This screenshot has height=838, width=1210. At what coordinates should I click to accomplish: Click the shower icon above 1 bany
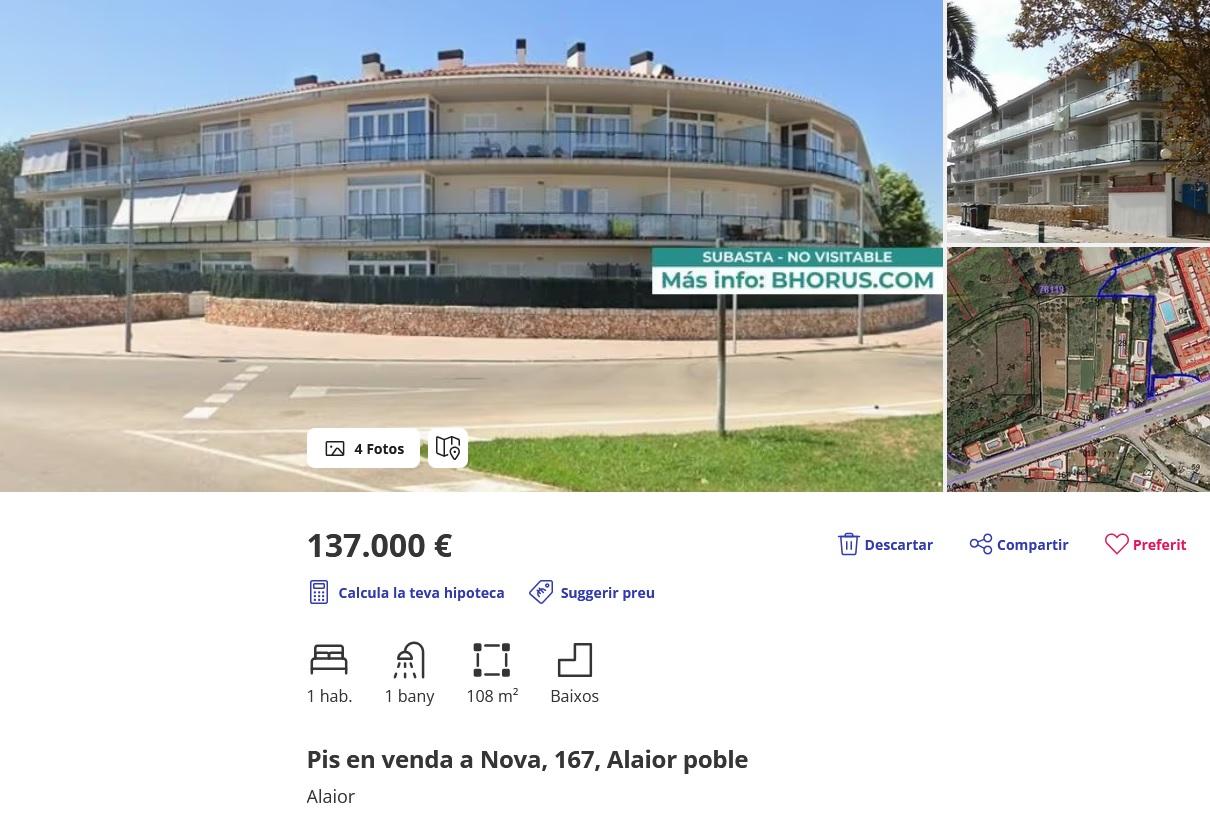(409, 660)
